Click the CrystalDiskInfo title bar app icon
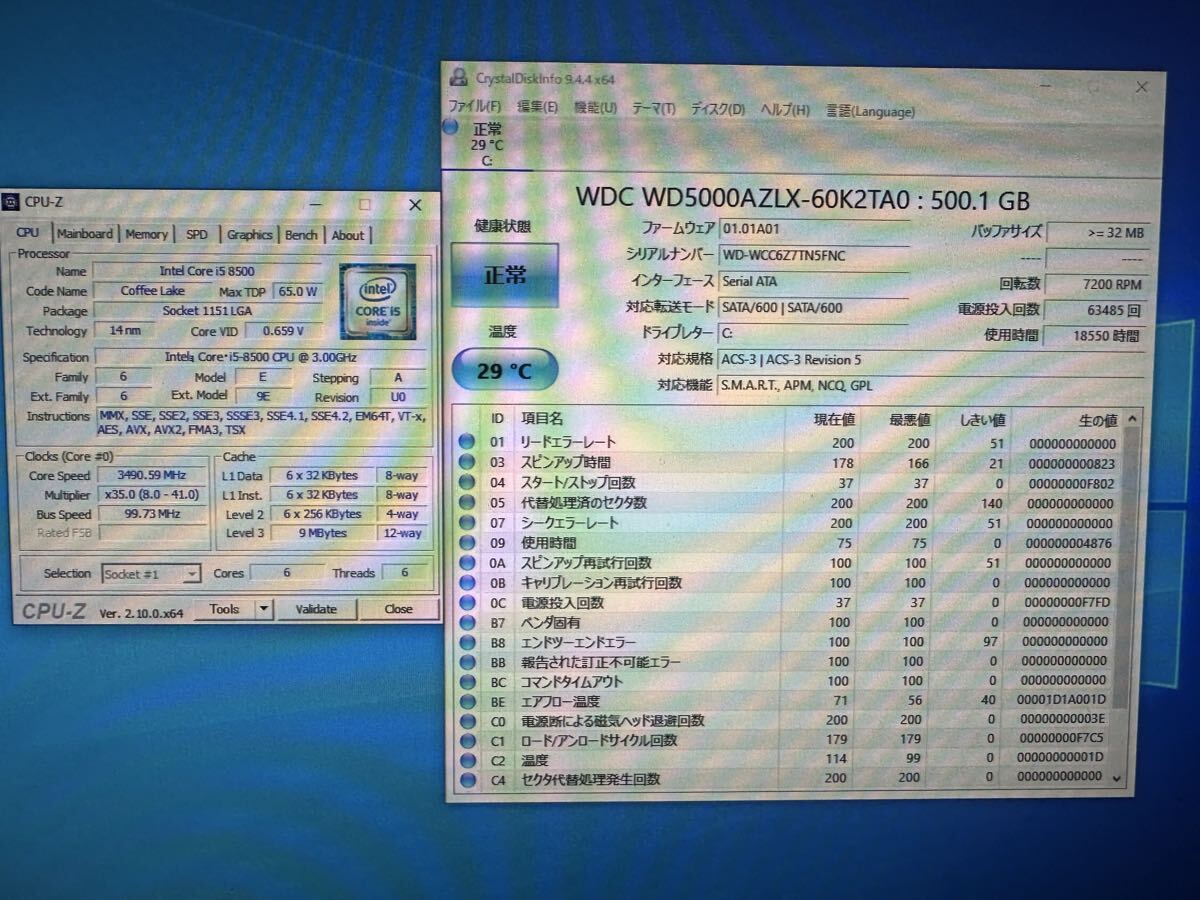This screenshot has width=1200, height=900. [x=458, y=78]
